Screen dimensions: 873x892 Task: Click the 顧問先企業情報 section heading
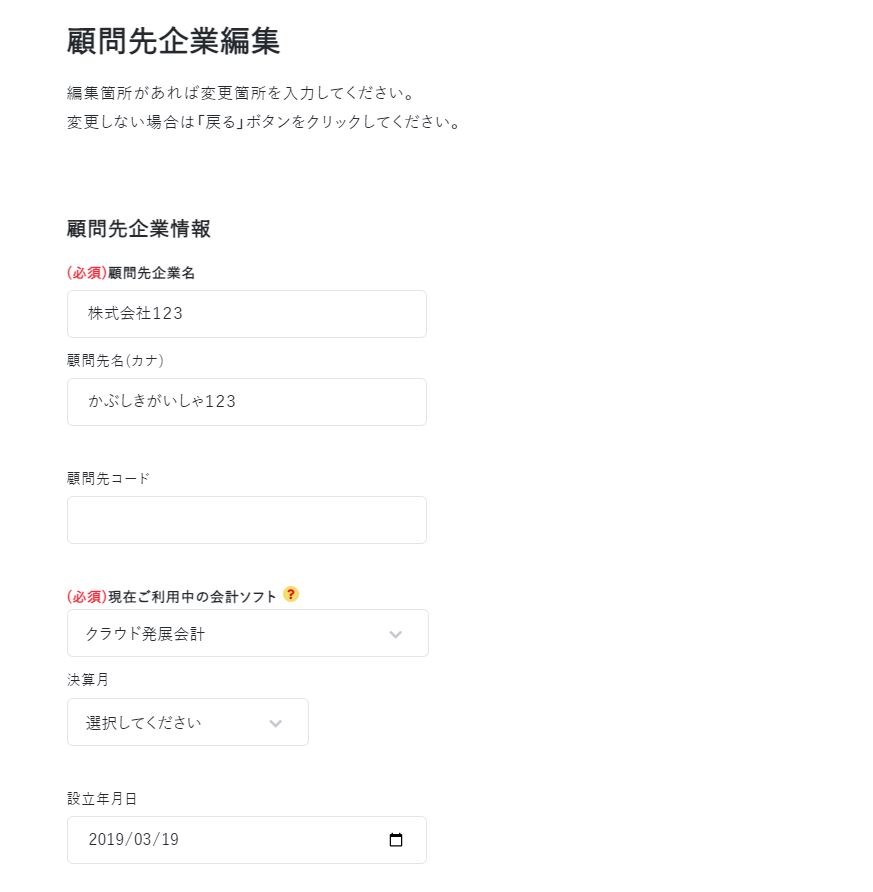(x=139, y=229)
